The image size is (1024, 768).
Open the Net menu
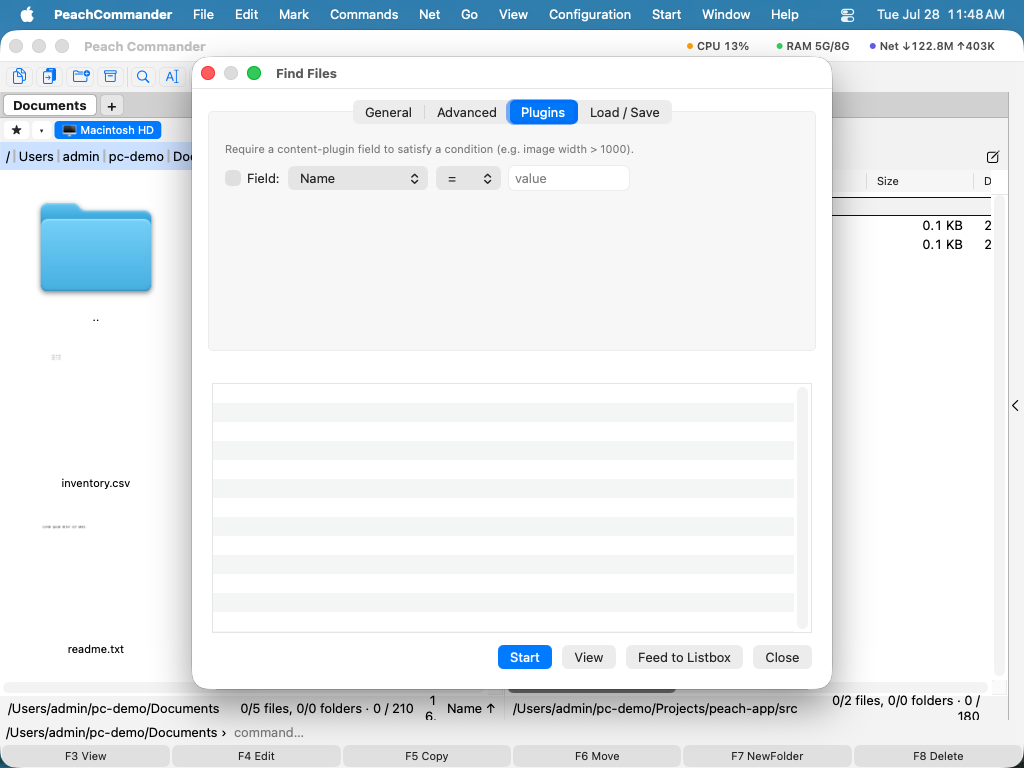429,14
